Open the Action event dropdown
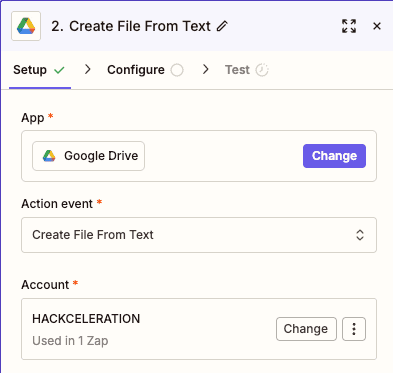The height and width of the screenshot is (373, 393). pyautogui.click(x=199, y=235)
